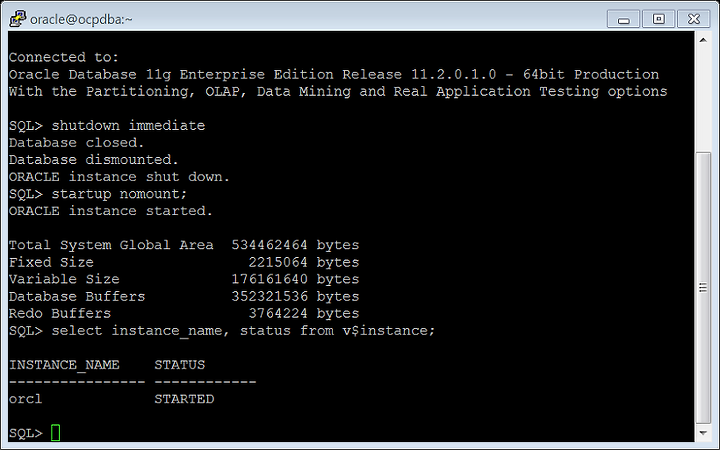Click the Total System Global Area line
This screenshot has width=720, height=450.
tap(184, 245)
